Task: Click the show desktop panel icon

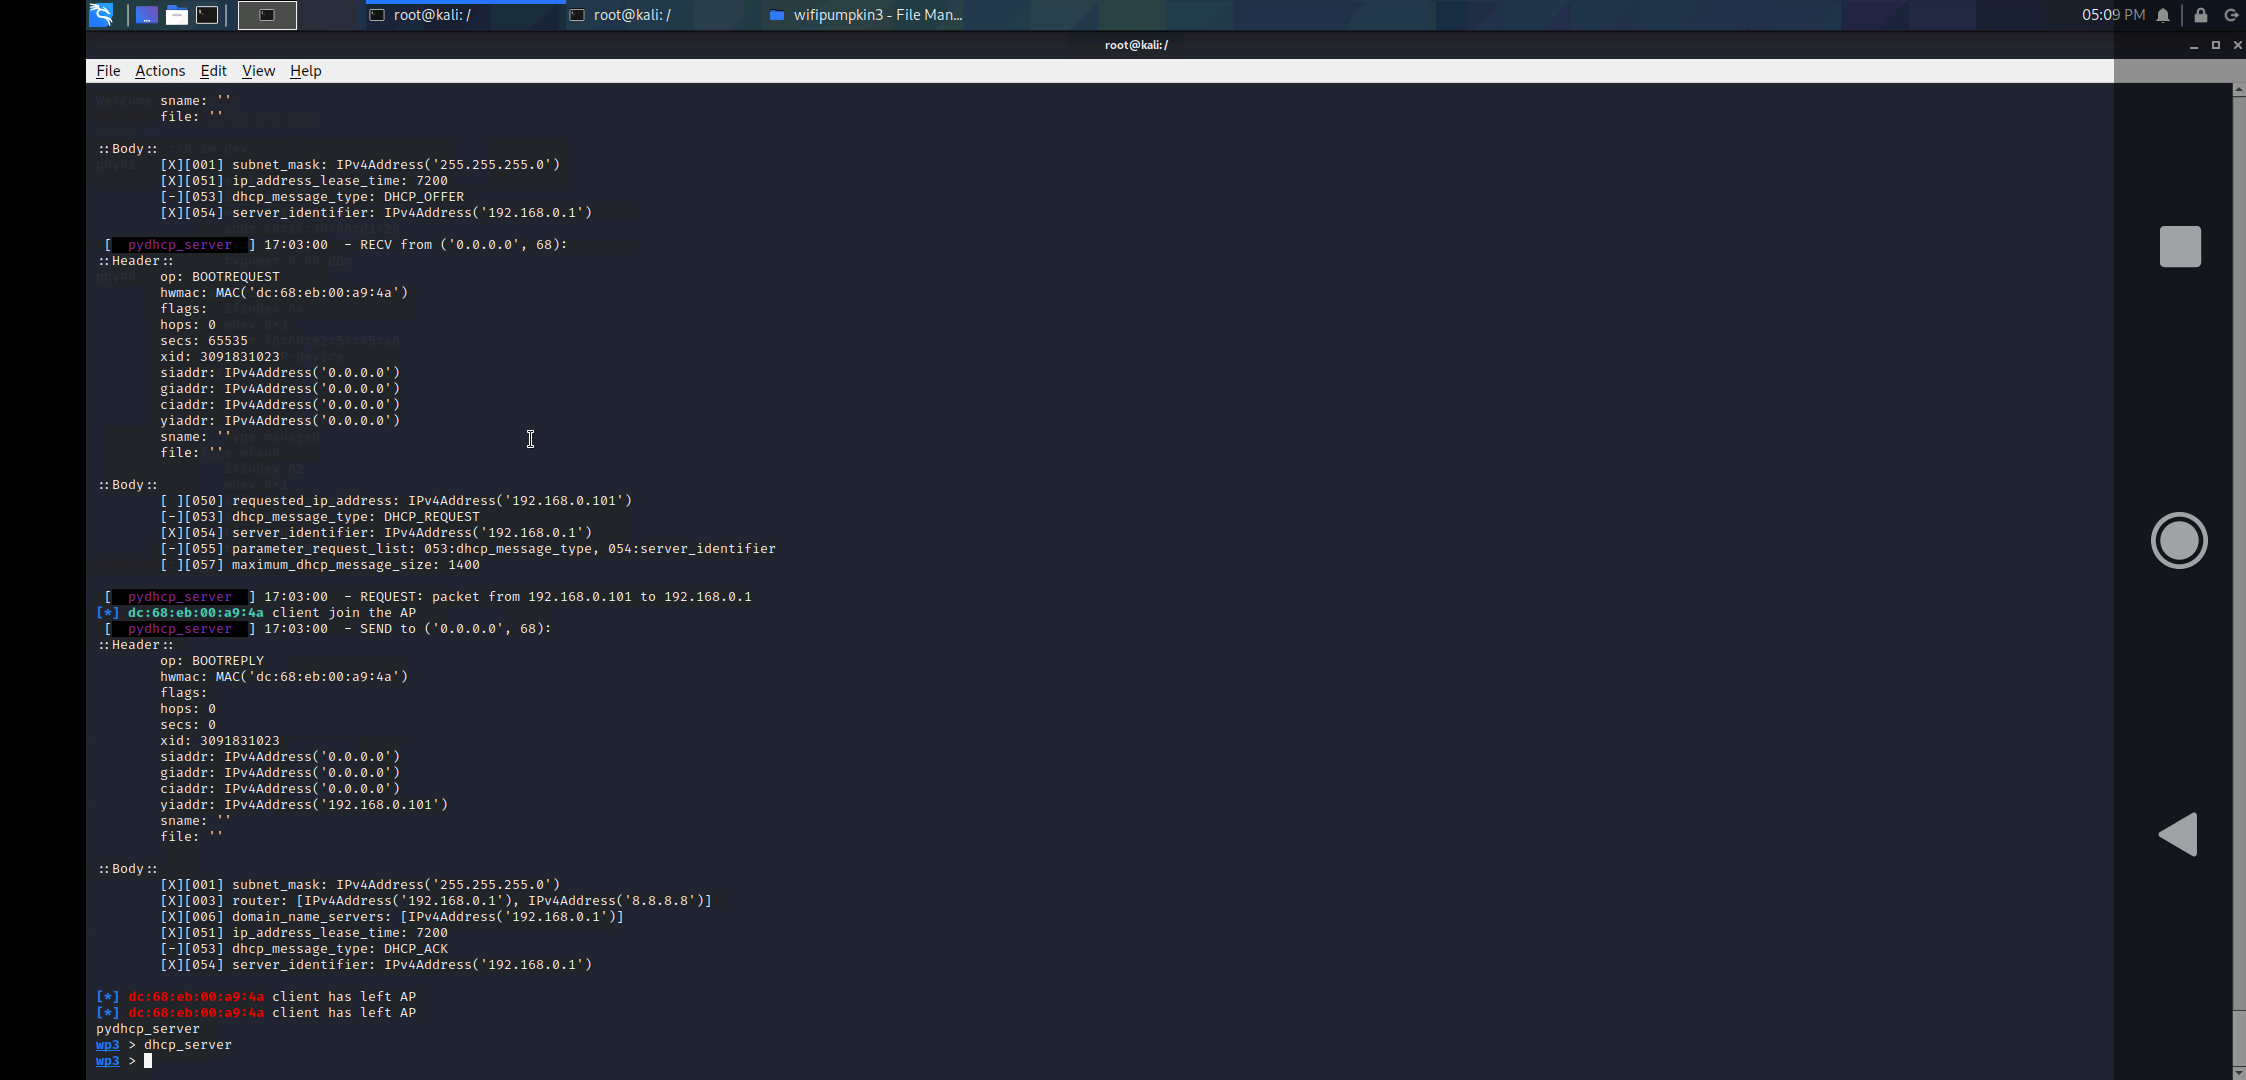Action: (147, 15)
